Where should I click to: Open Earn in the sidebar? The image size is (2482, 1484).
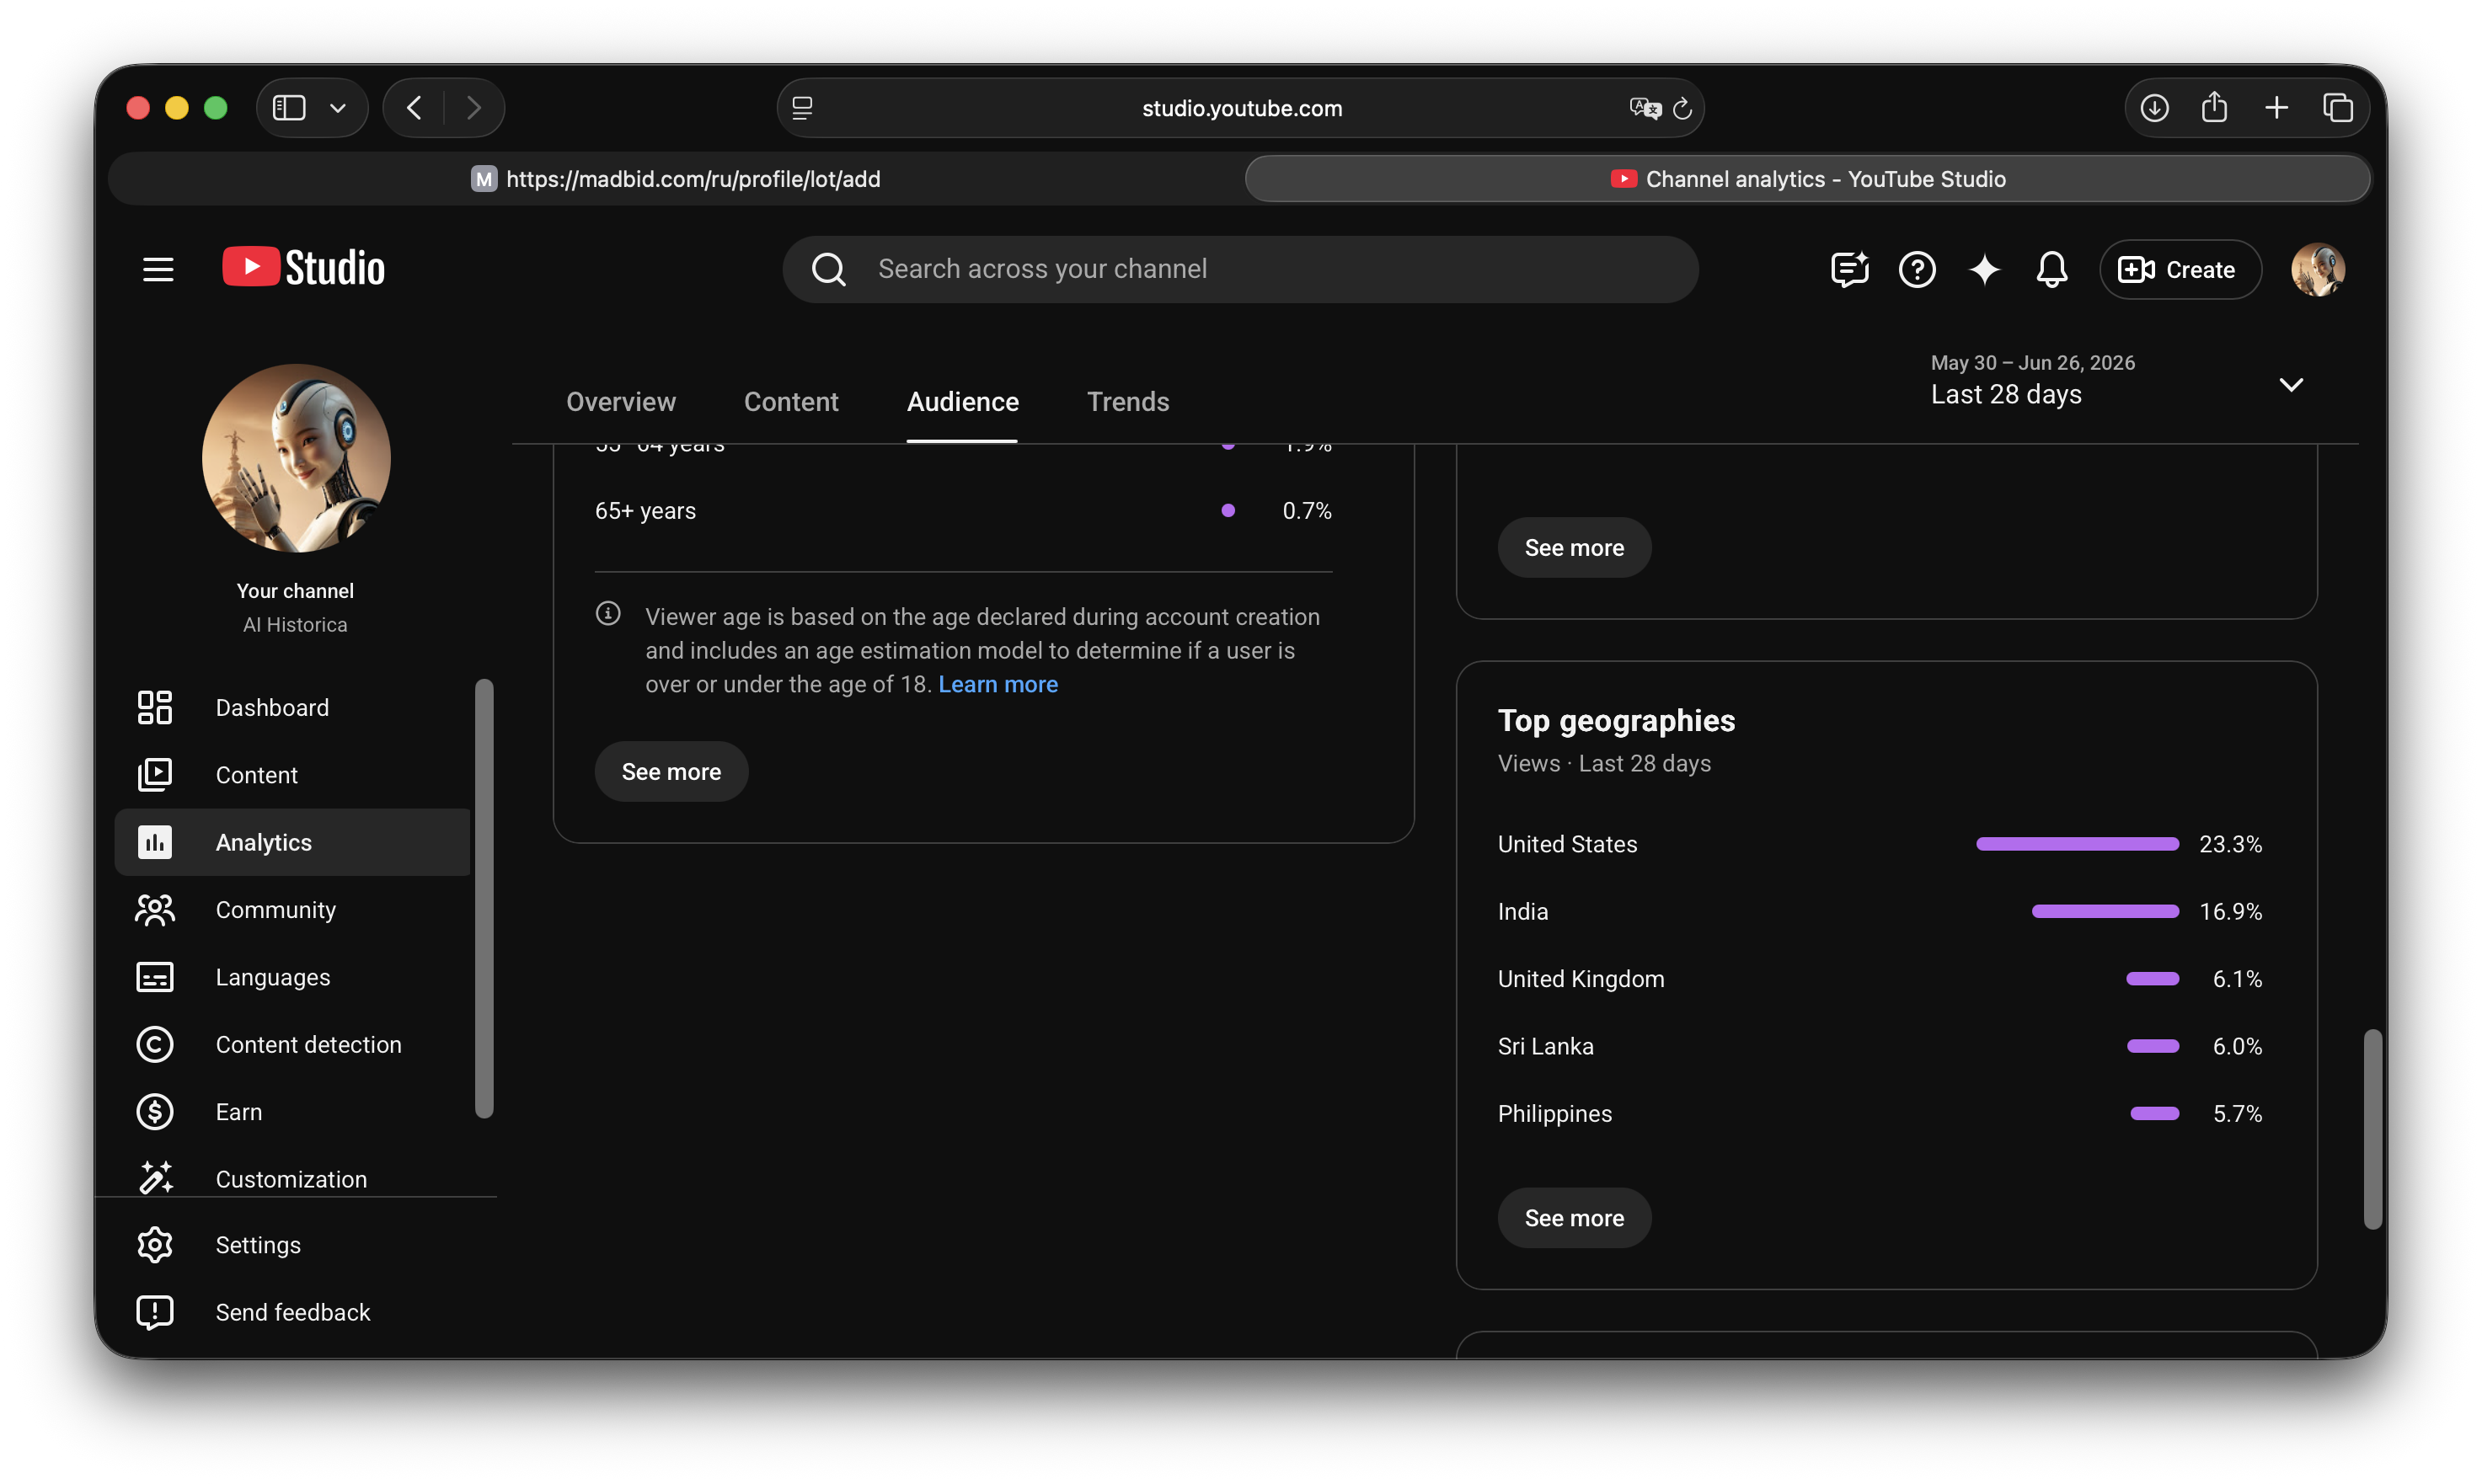point(292,1111)
